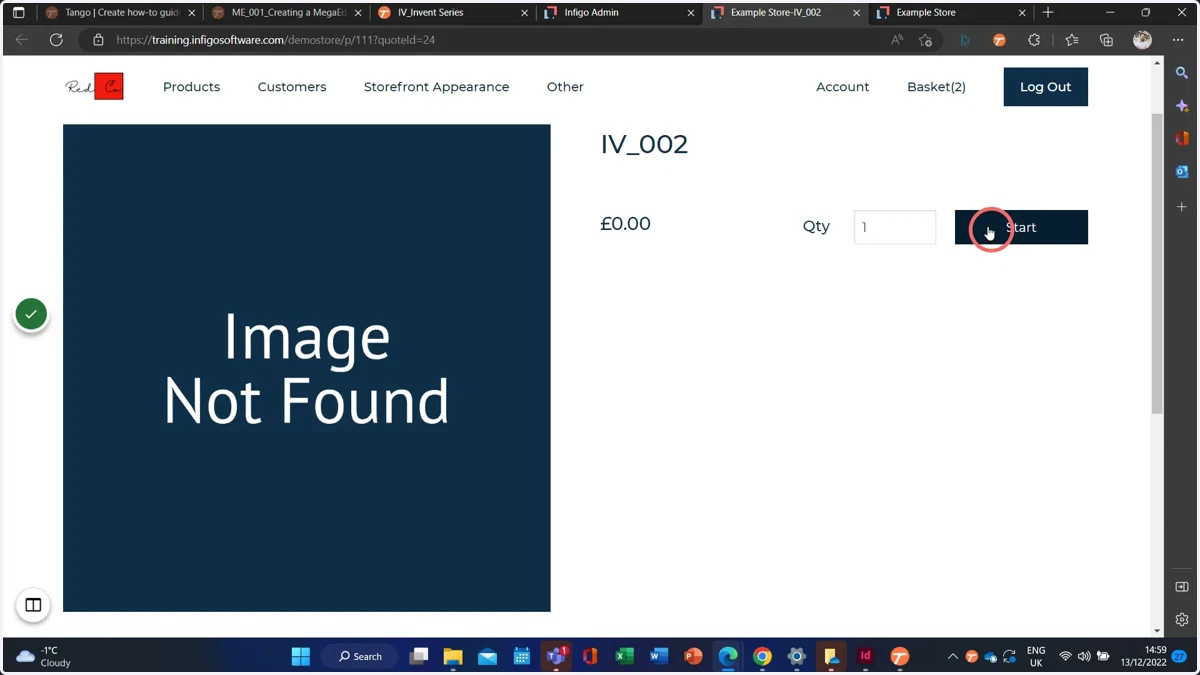Open Google Chrome from the taskbar
The width and height of the screenshot is (1200, 675).
point(762,656)
